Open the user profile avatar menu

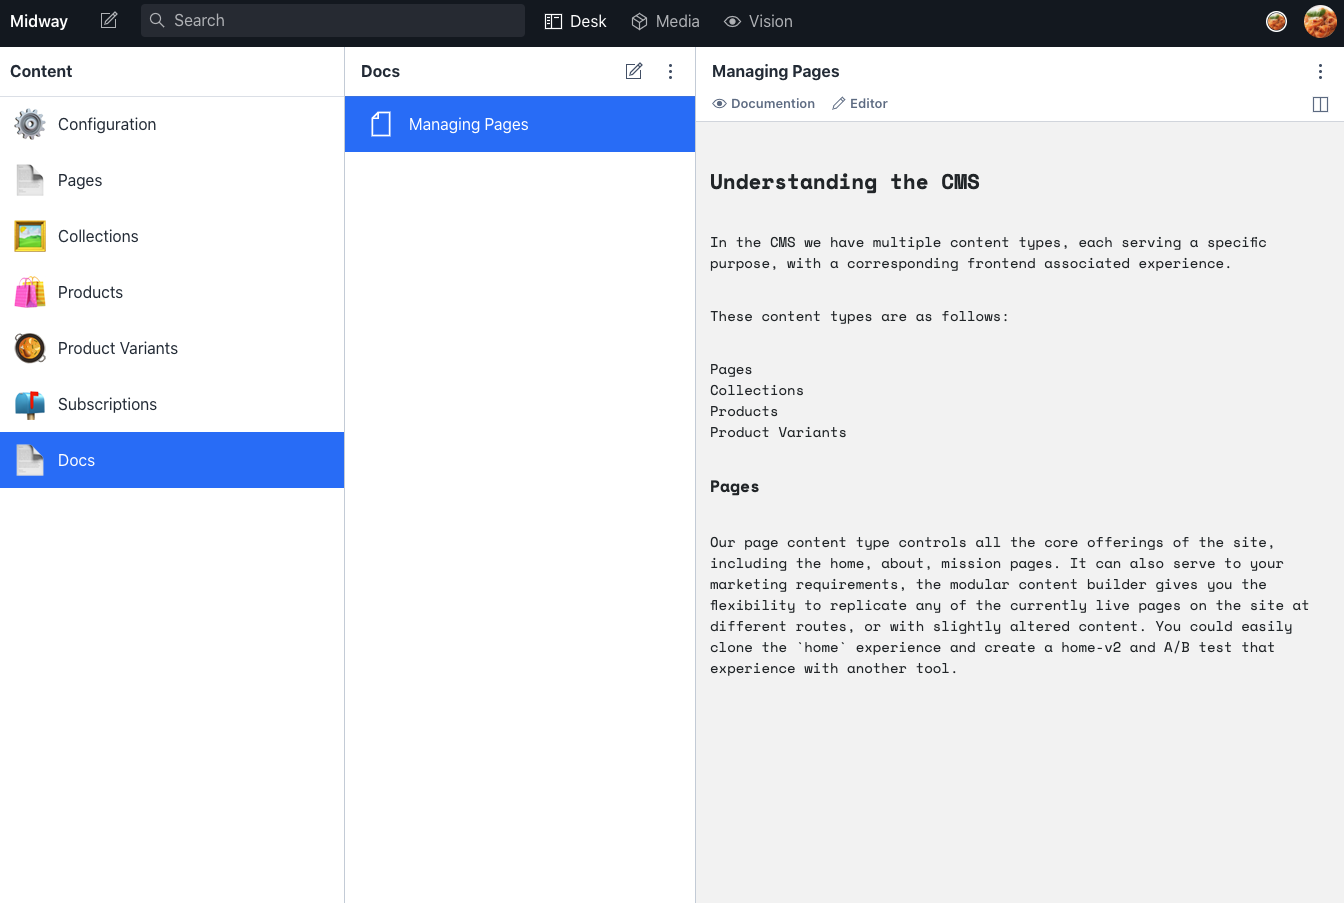[x=1319, y=21]
